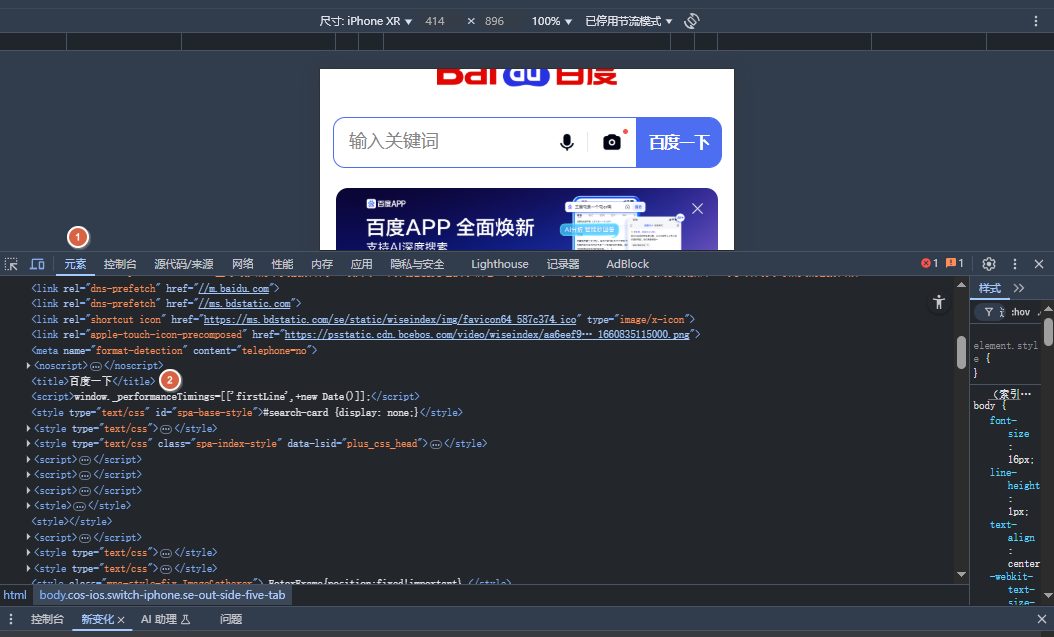Close the bottom drawer panel
The image size is (1054, 637).
pos(1041,619)
